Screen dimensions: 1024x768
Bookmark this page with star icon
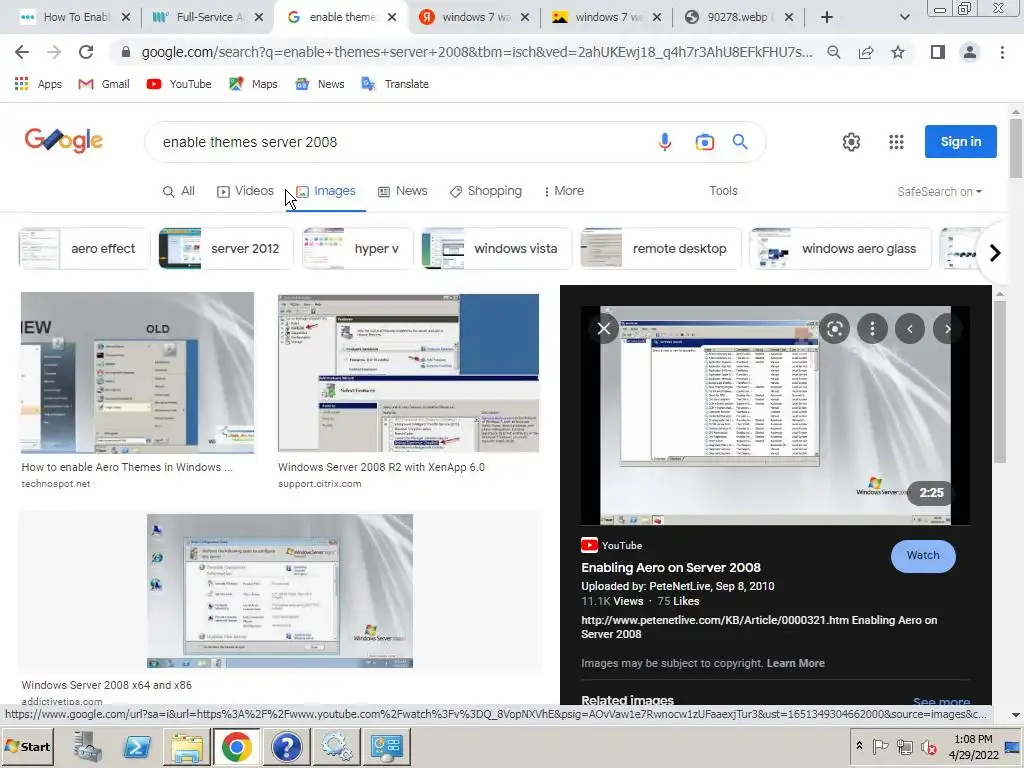898,52
